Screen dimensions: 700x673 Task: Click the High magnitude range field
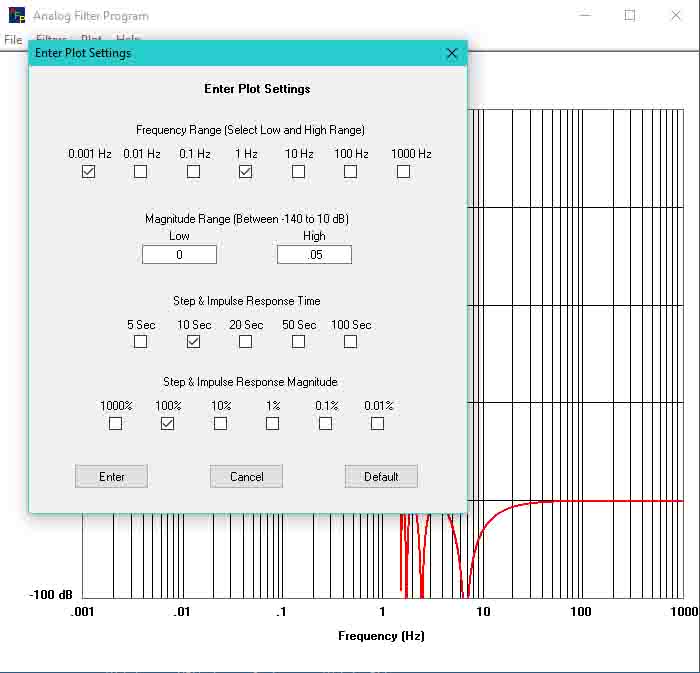pyautogui.click(x=314, y=254)
